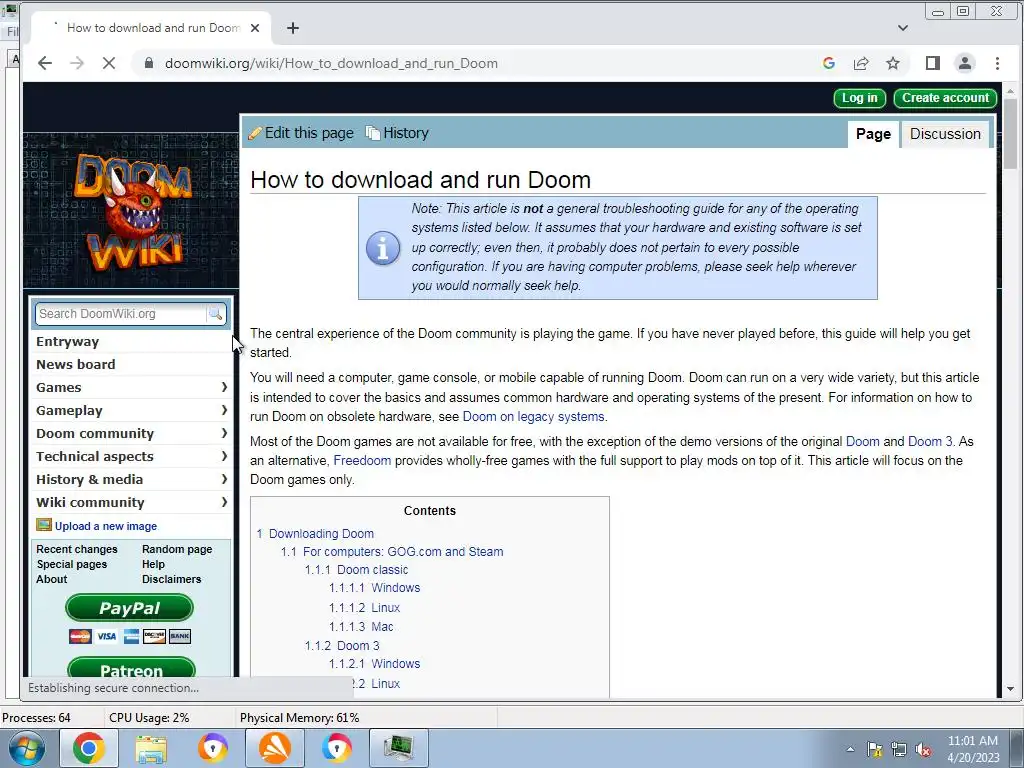Bookmark this page with the star
1024x768 pixels.
pyautogui.click(x=893, y=63)
